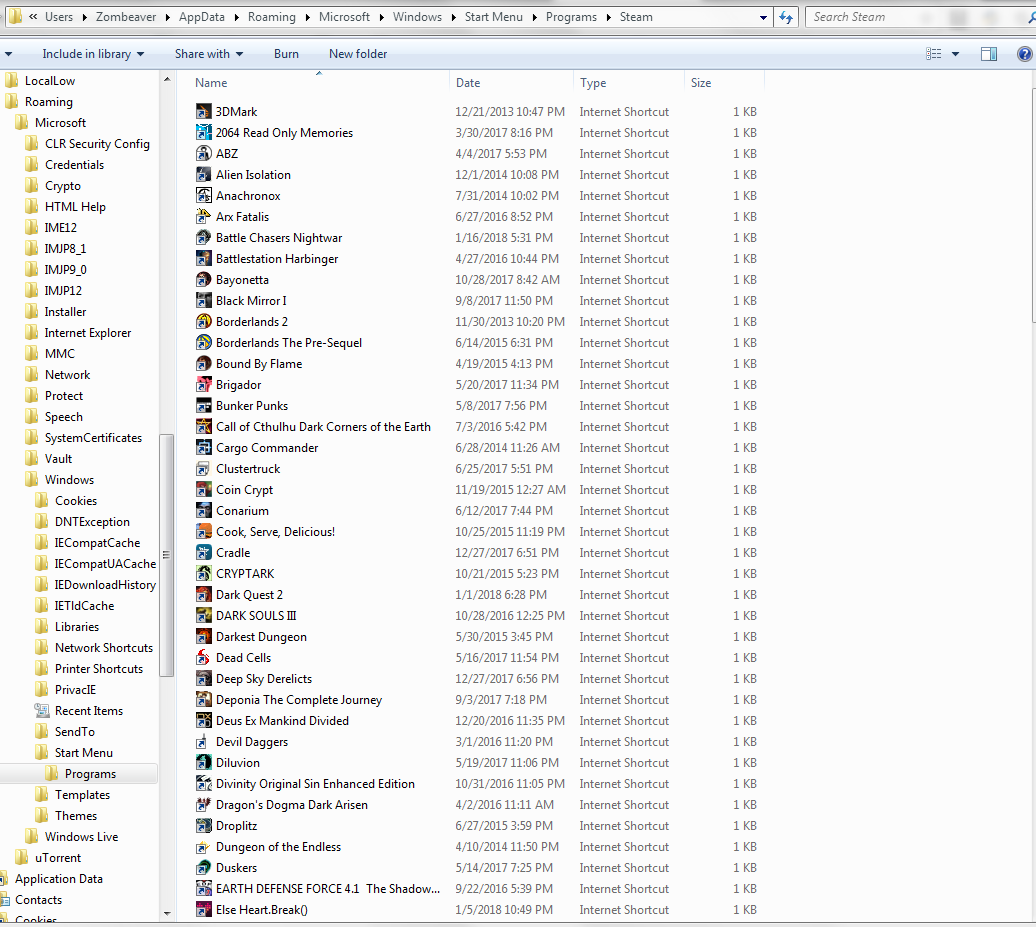Click the New folder button

click(x=358, y=54)
